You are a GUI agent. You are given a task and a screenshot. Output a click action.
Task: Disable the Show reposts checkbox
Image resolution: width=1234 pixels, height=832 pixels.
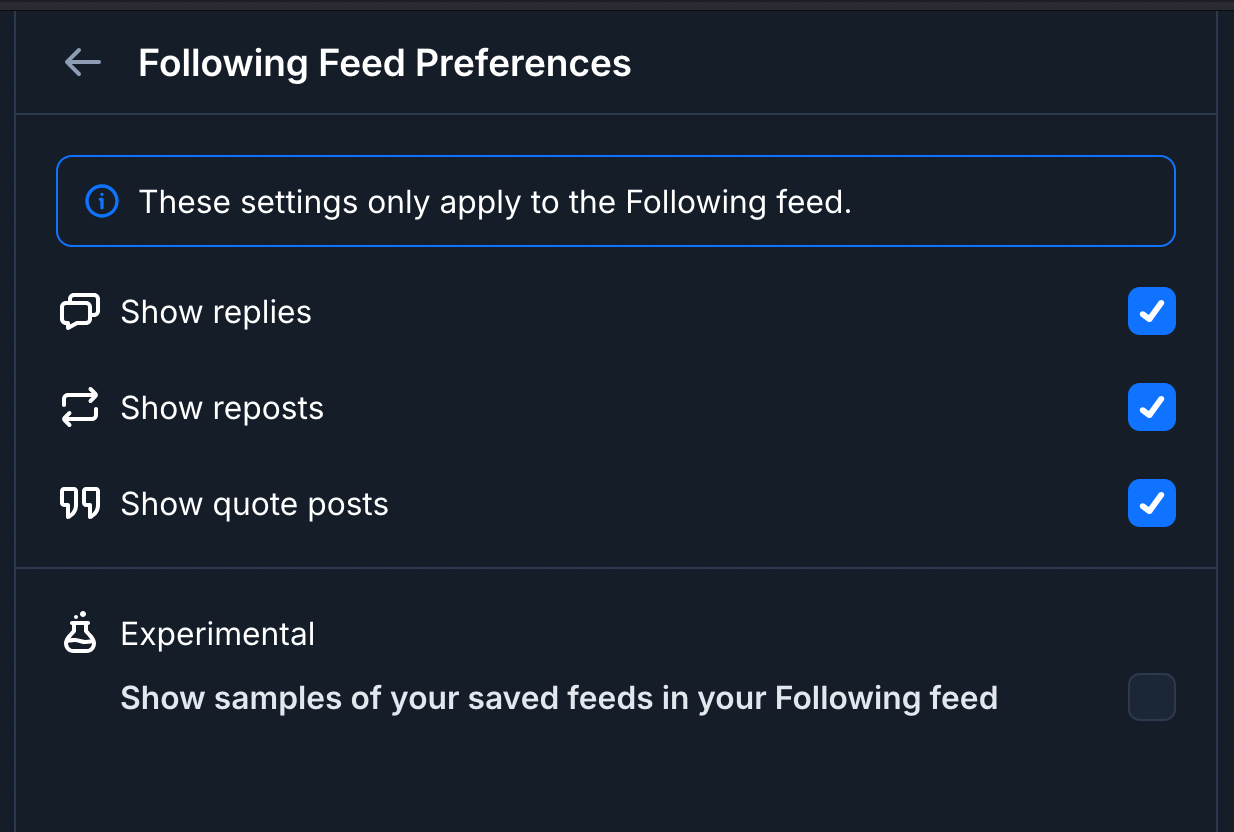pos(1151,408)
